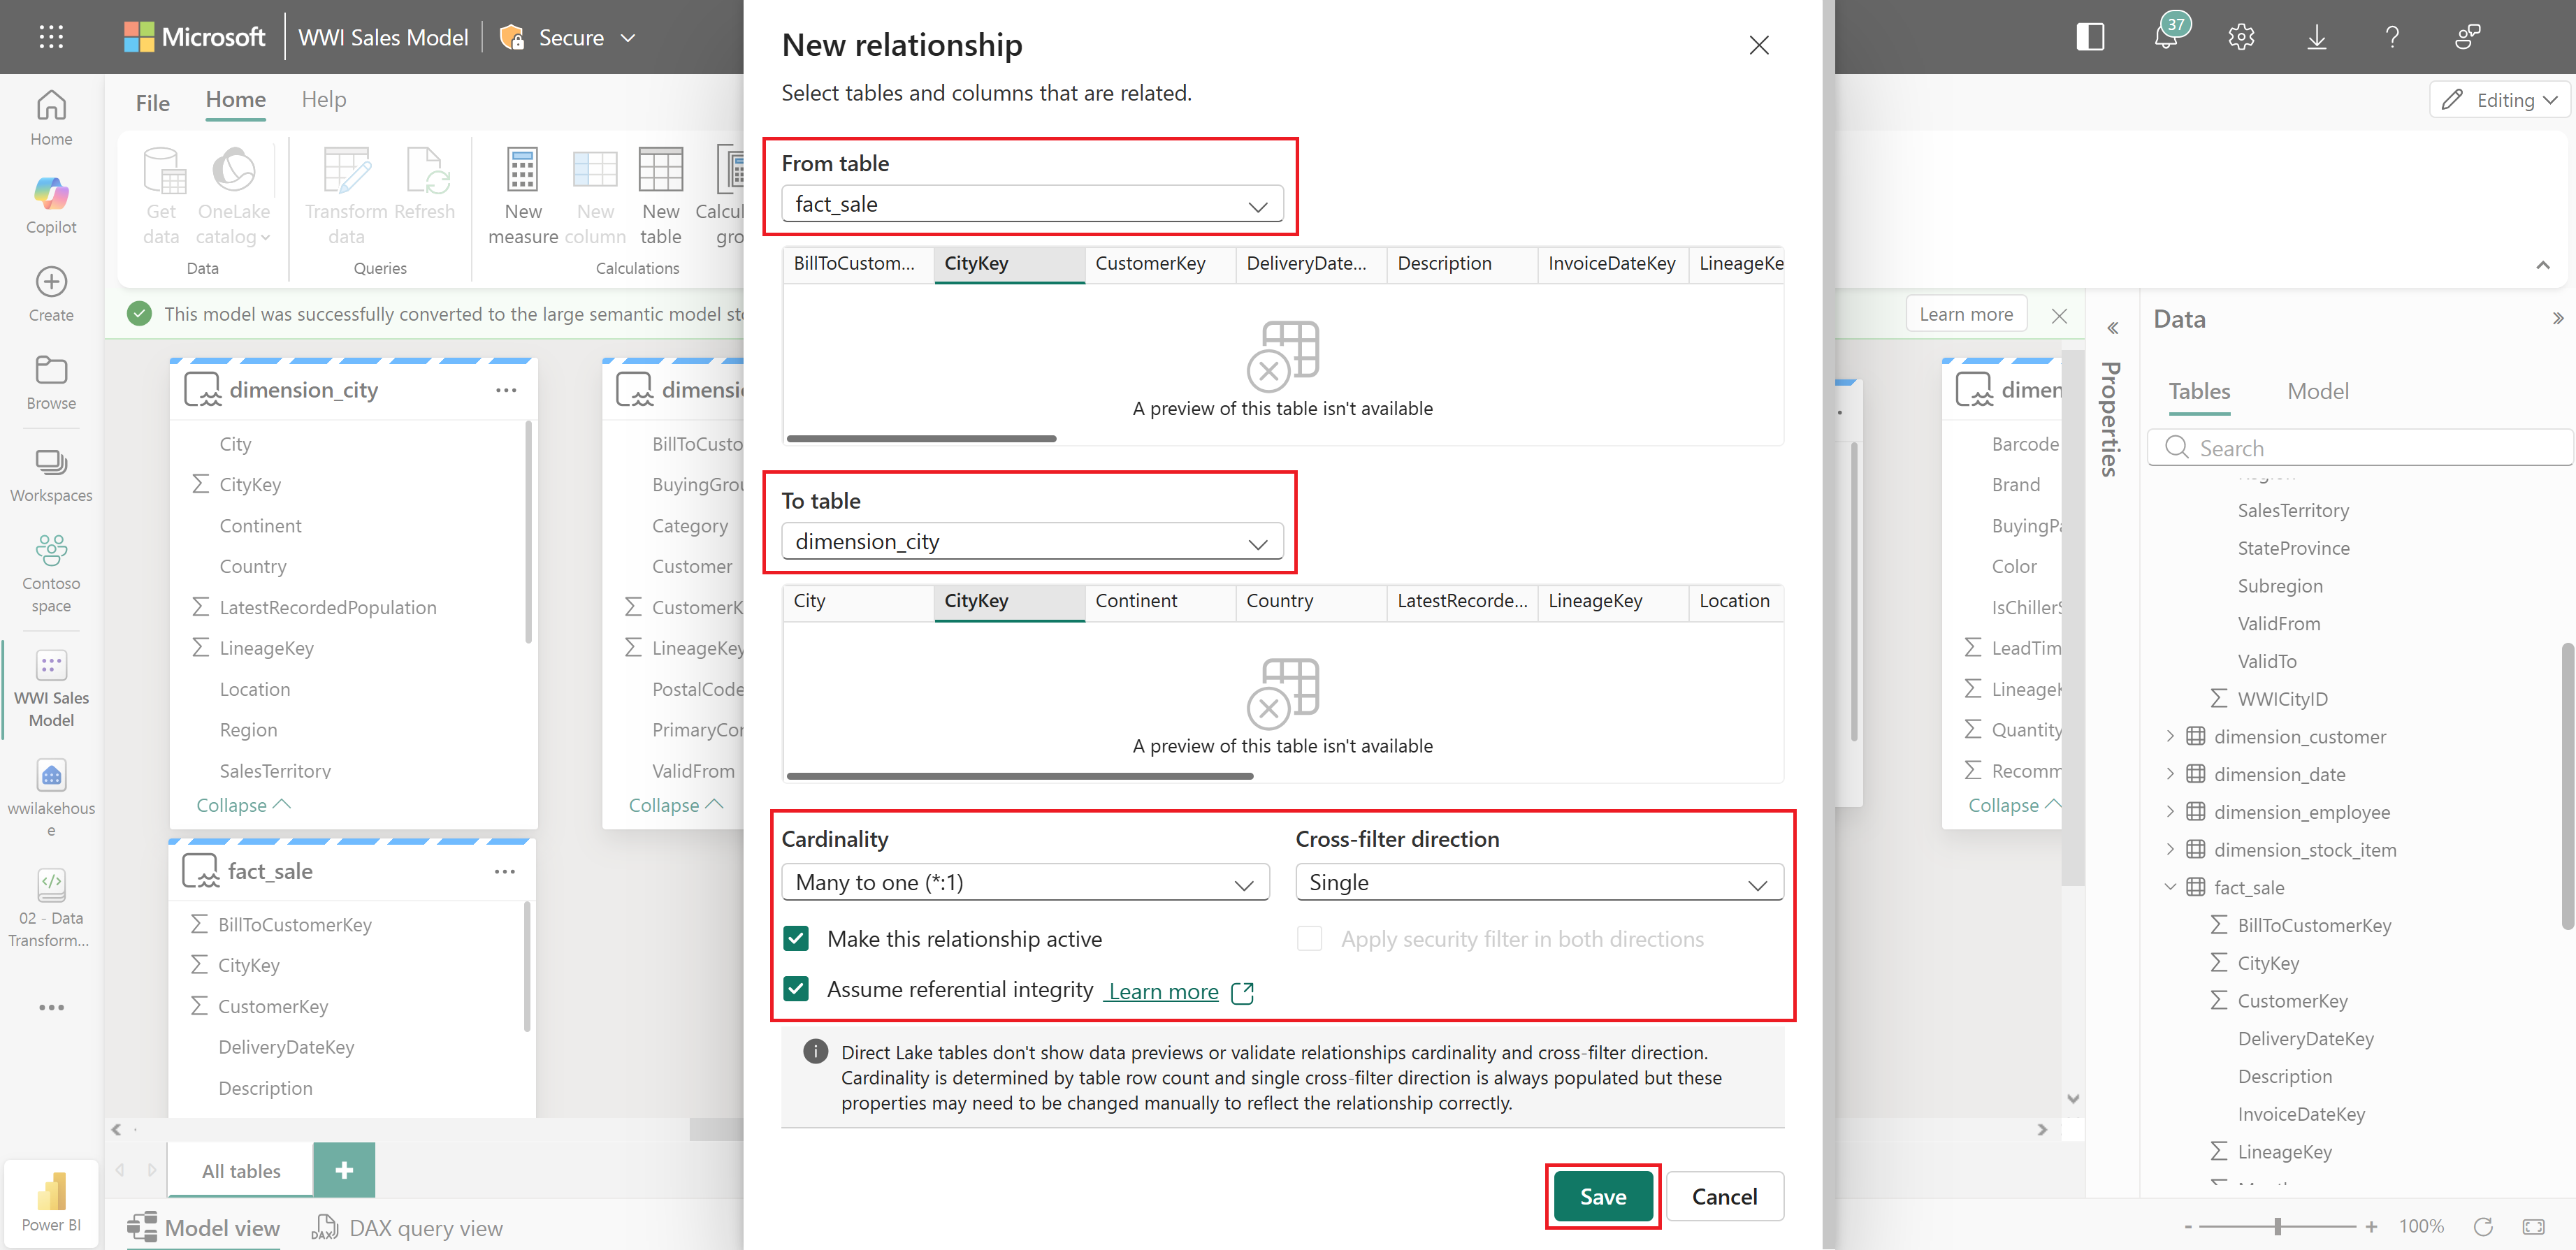This screenshot has width=2576, height=1250.
Task: Select the All tables layout tab
Action: 241,1170
